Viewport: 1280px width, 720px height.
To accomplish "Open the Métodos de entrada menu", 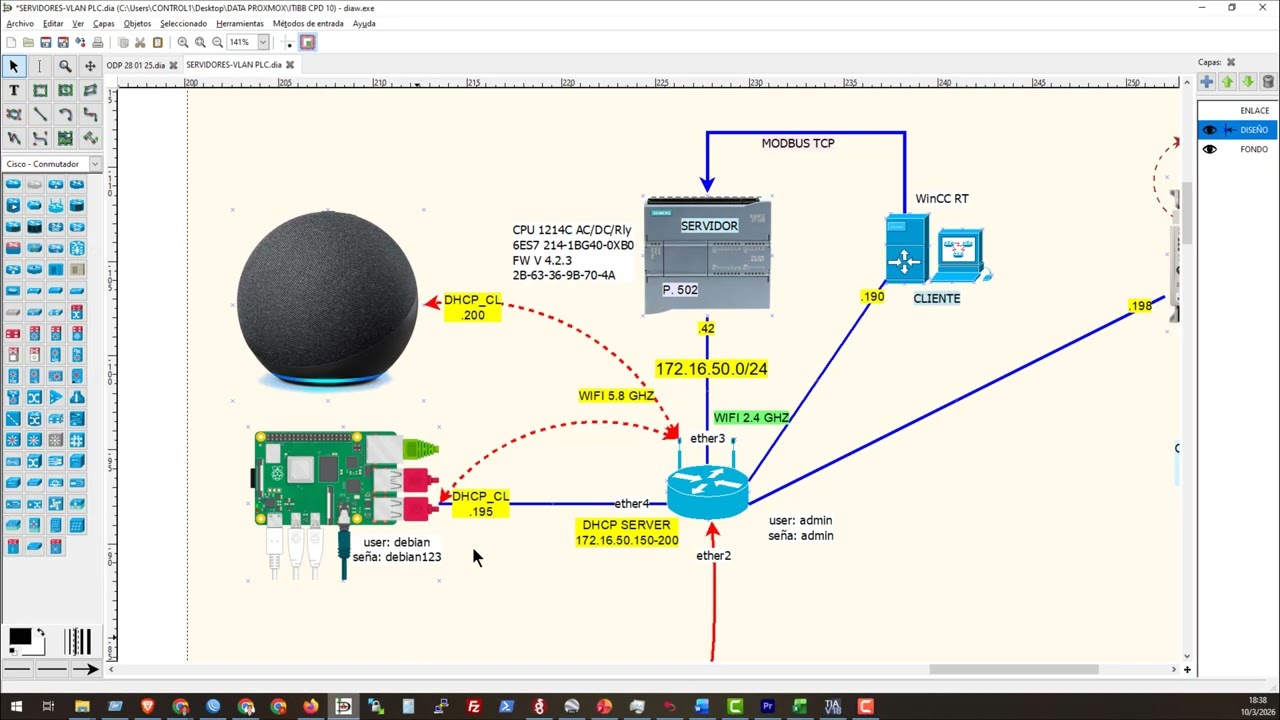I will (308, 23).
